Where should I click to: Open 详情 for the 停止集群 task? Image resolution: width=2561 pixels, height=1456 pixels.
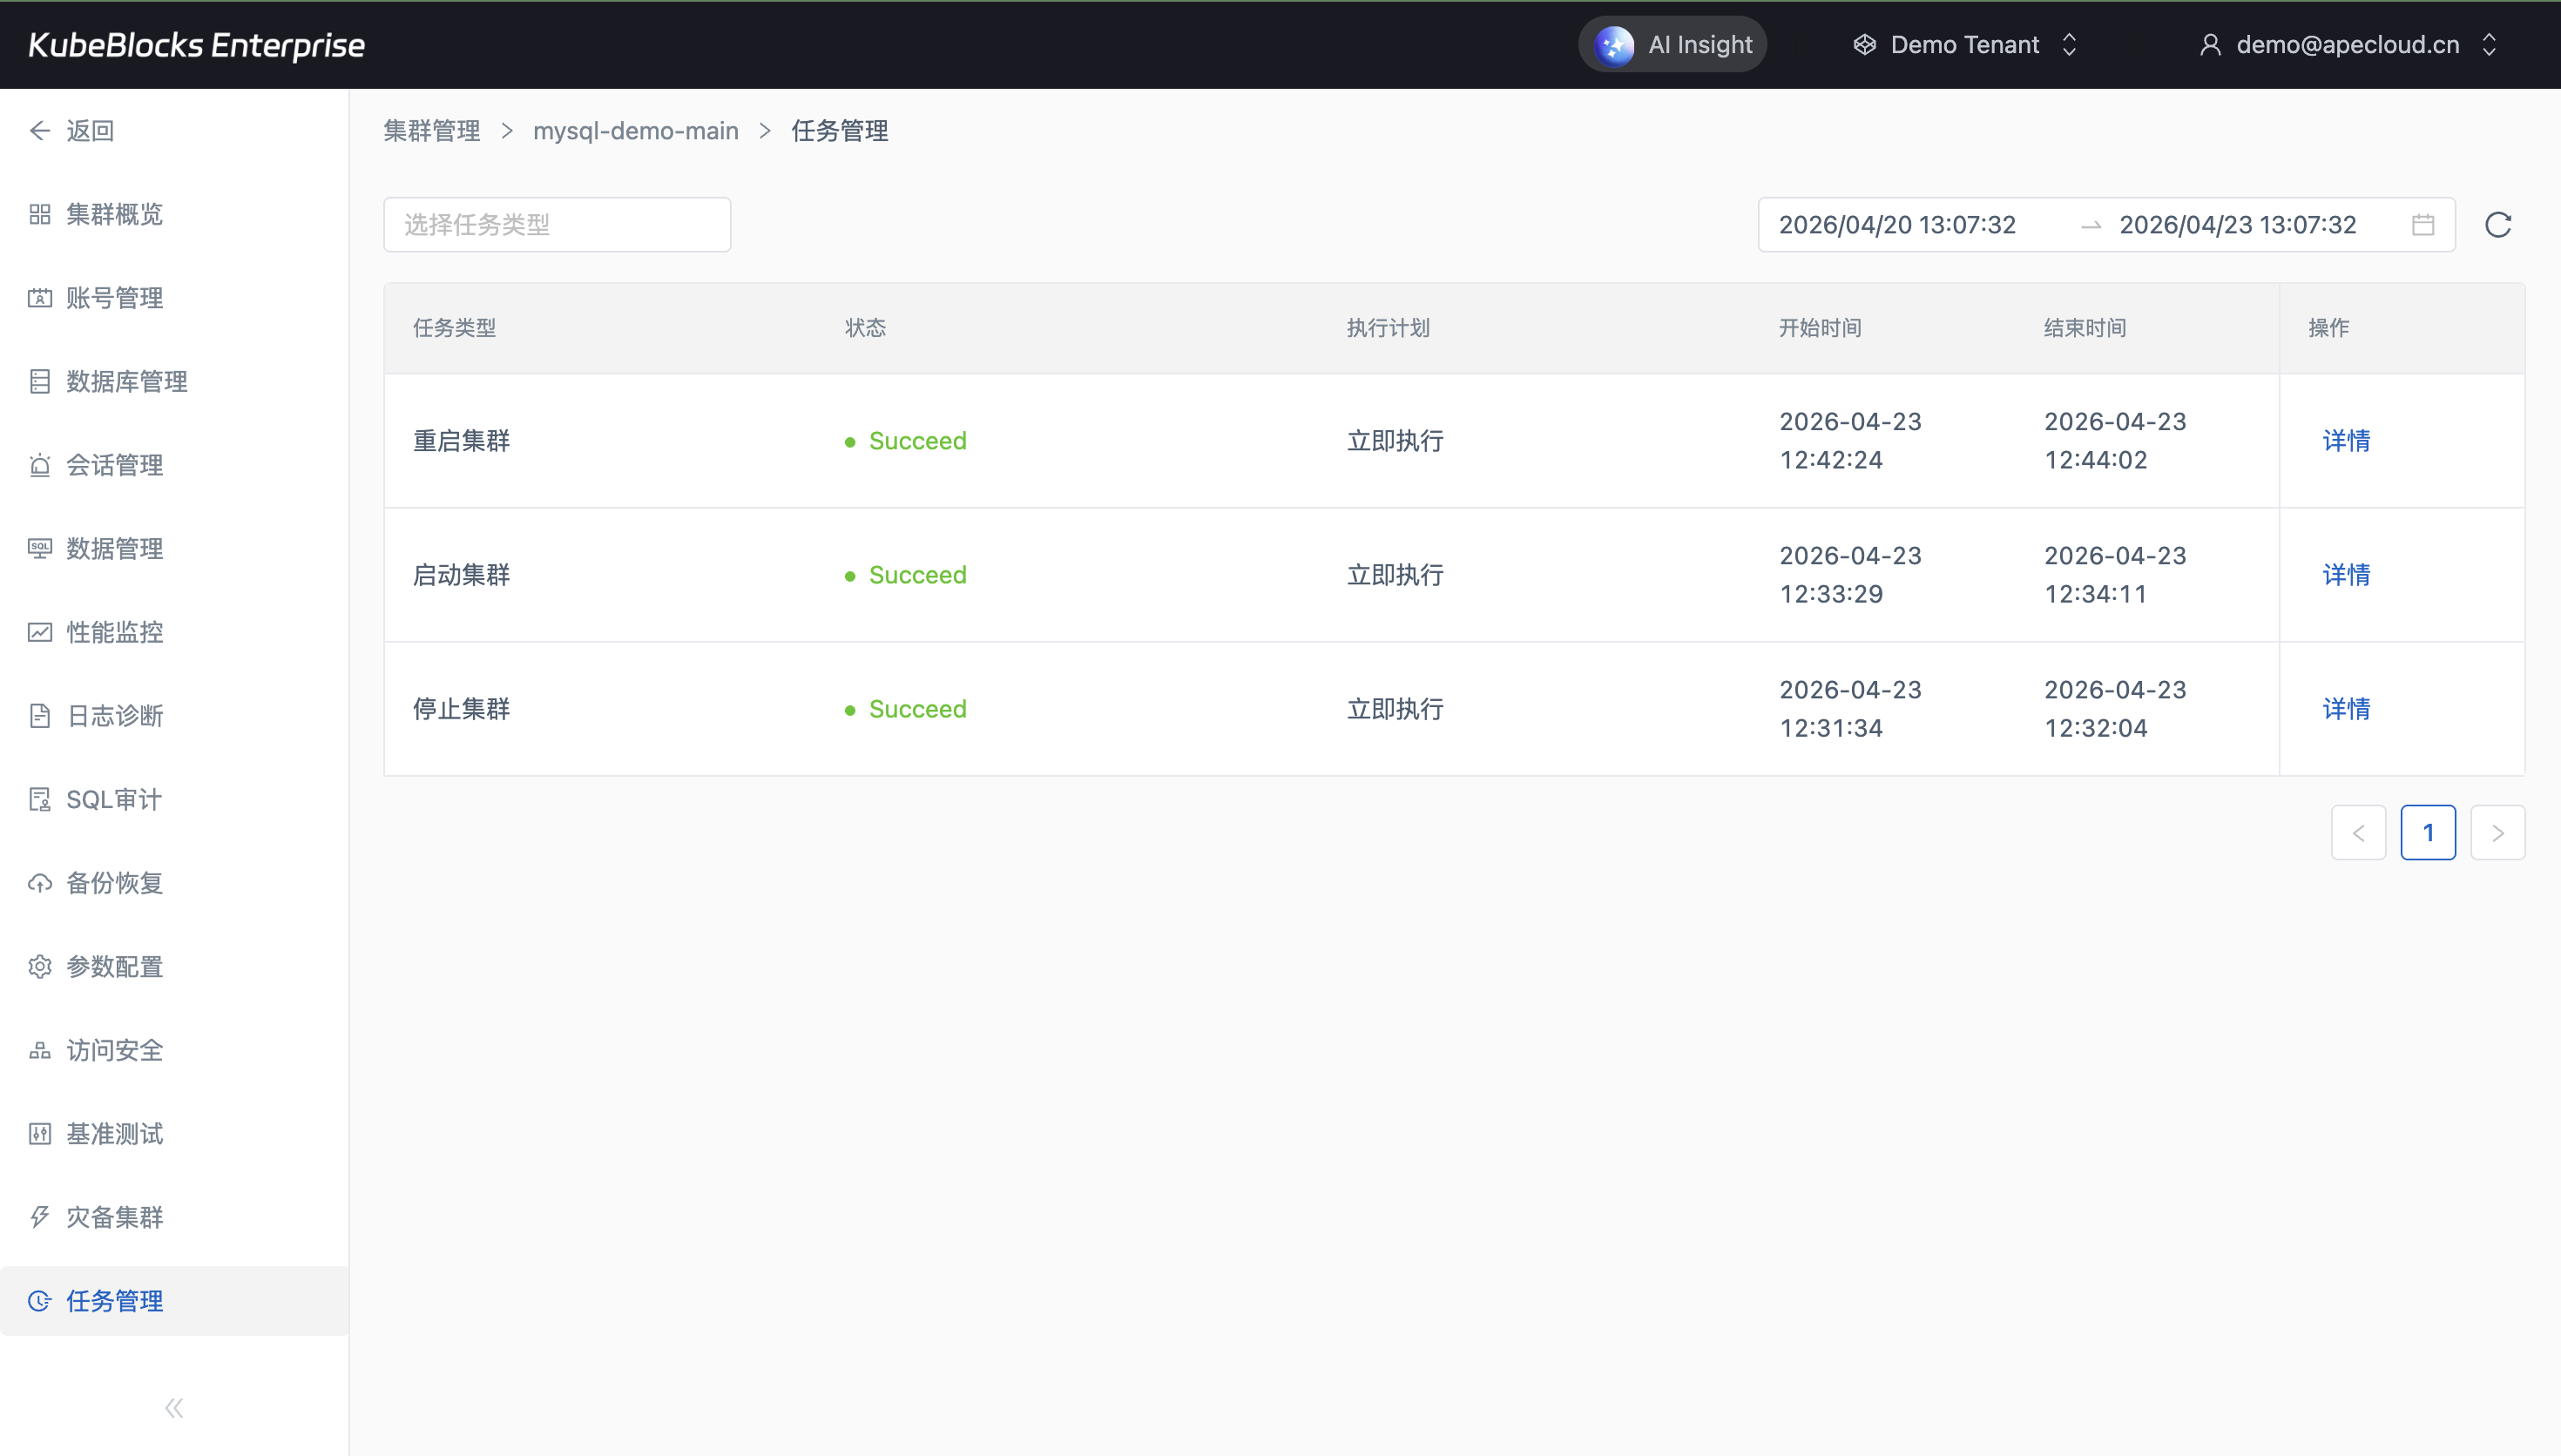tap(2345, 709)
